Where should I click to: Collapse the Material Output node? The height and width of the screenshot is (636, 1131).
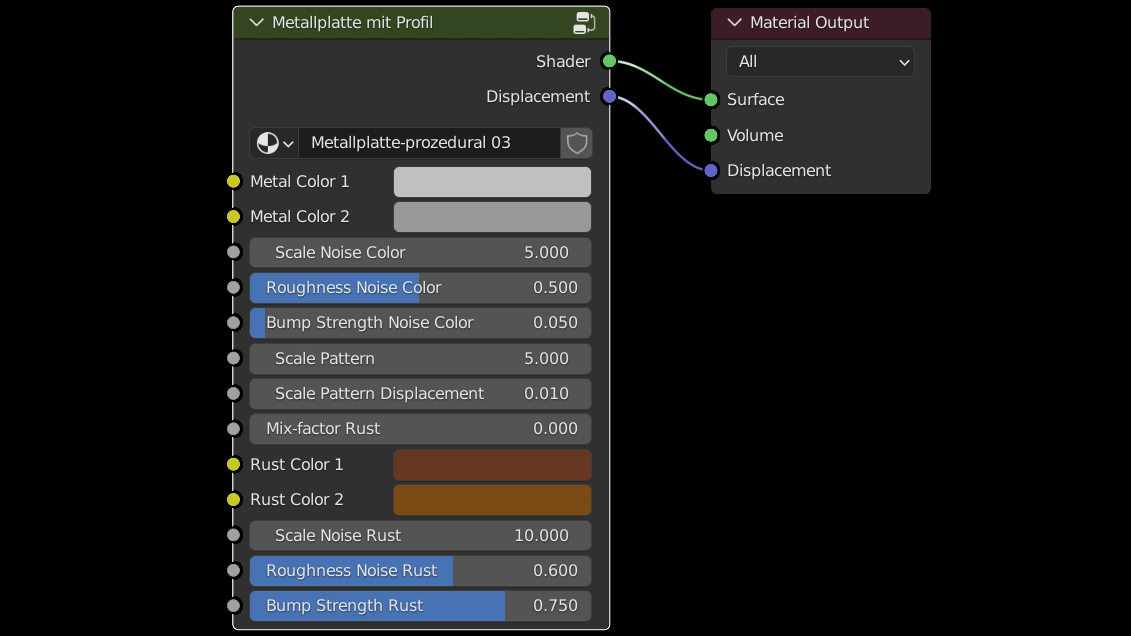click(x=735, y=23)
